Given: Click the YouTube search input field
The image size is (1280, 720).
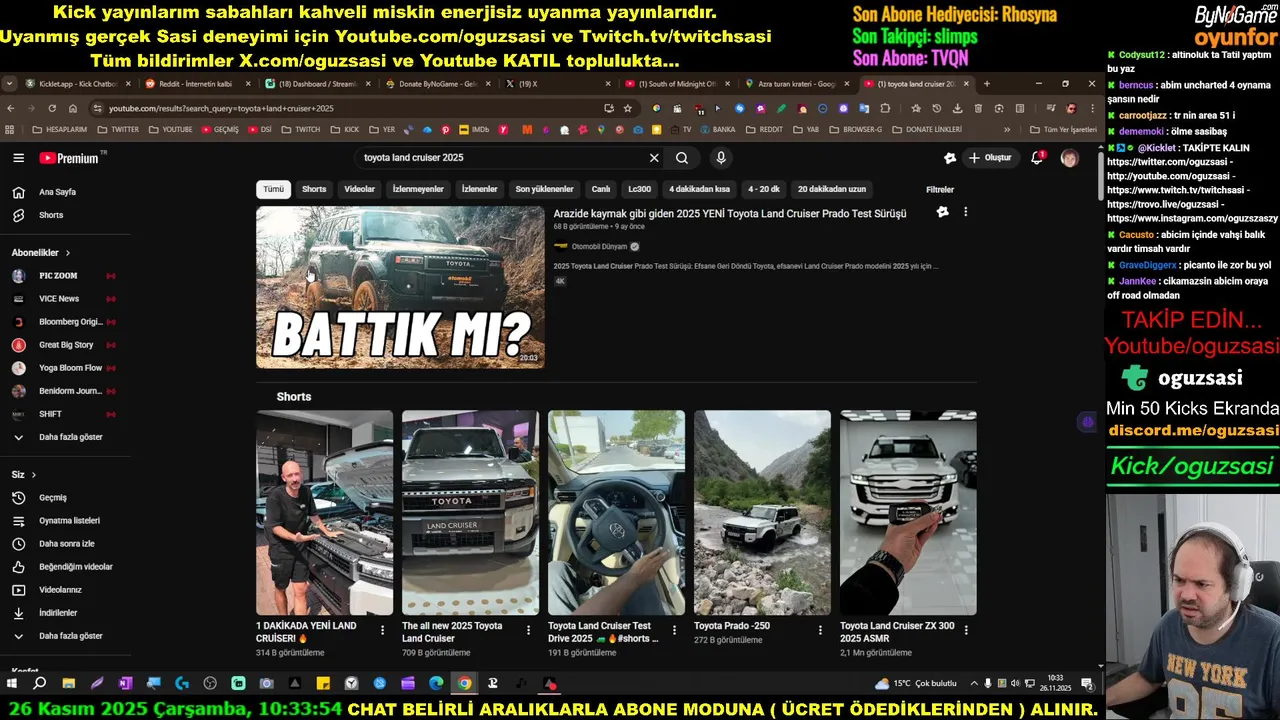Looking at the screenshot, I should point(500,158).
